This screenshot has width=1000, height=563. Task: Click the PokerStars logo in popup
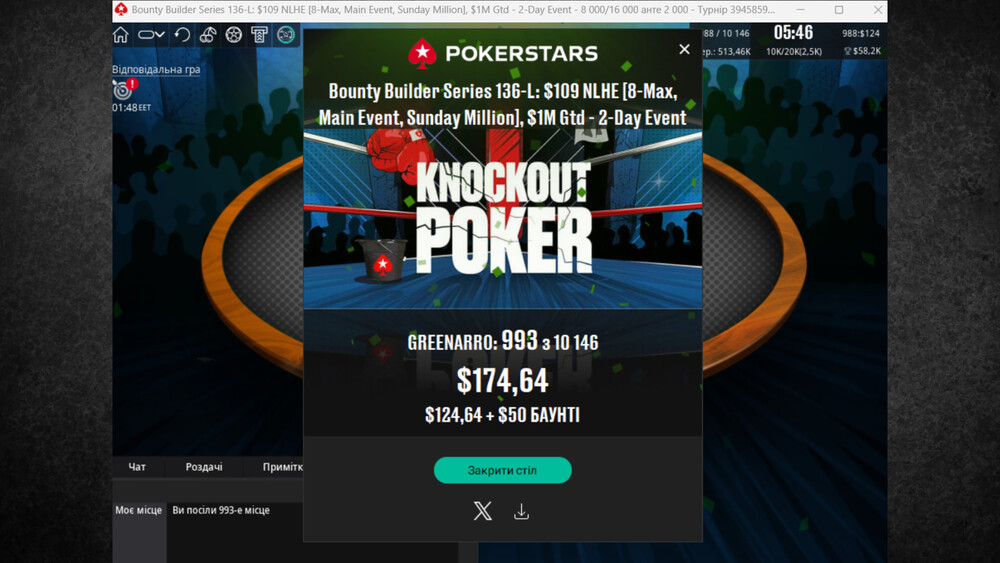(503, 54)
